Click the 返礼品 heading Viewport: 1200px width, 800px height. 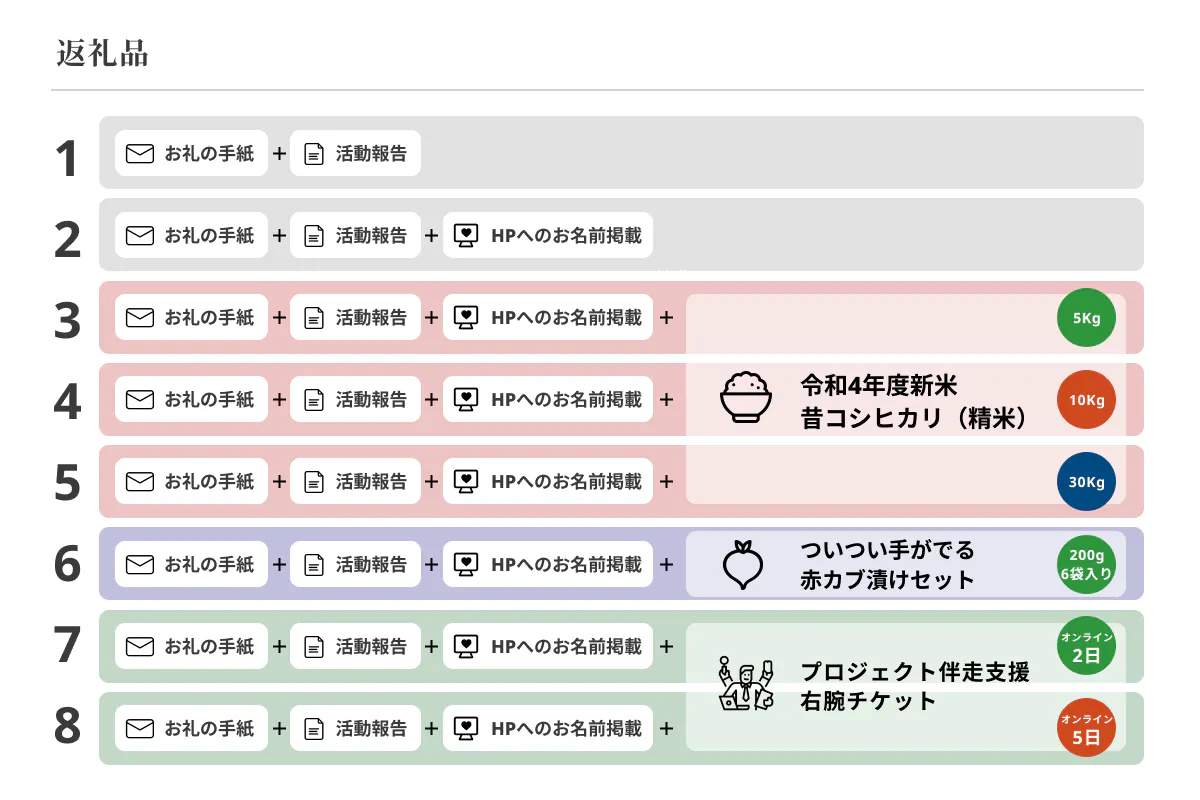103,54
